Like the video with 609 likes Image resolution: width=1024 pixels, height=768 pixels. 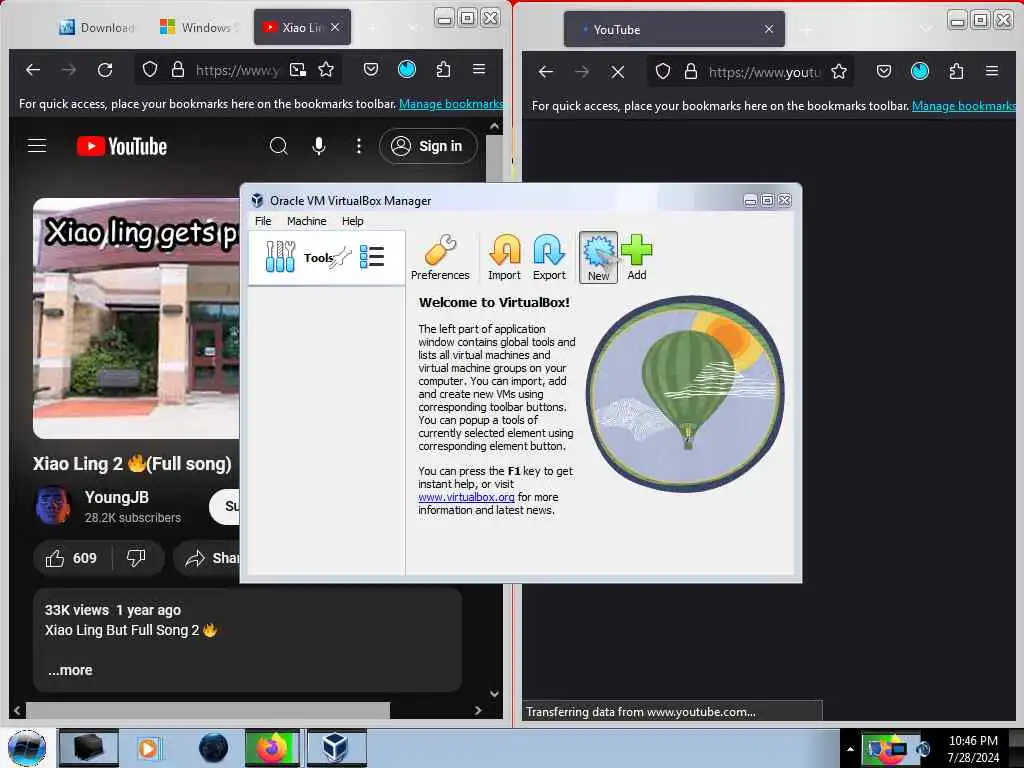71,558
